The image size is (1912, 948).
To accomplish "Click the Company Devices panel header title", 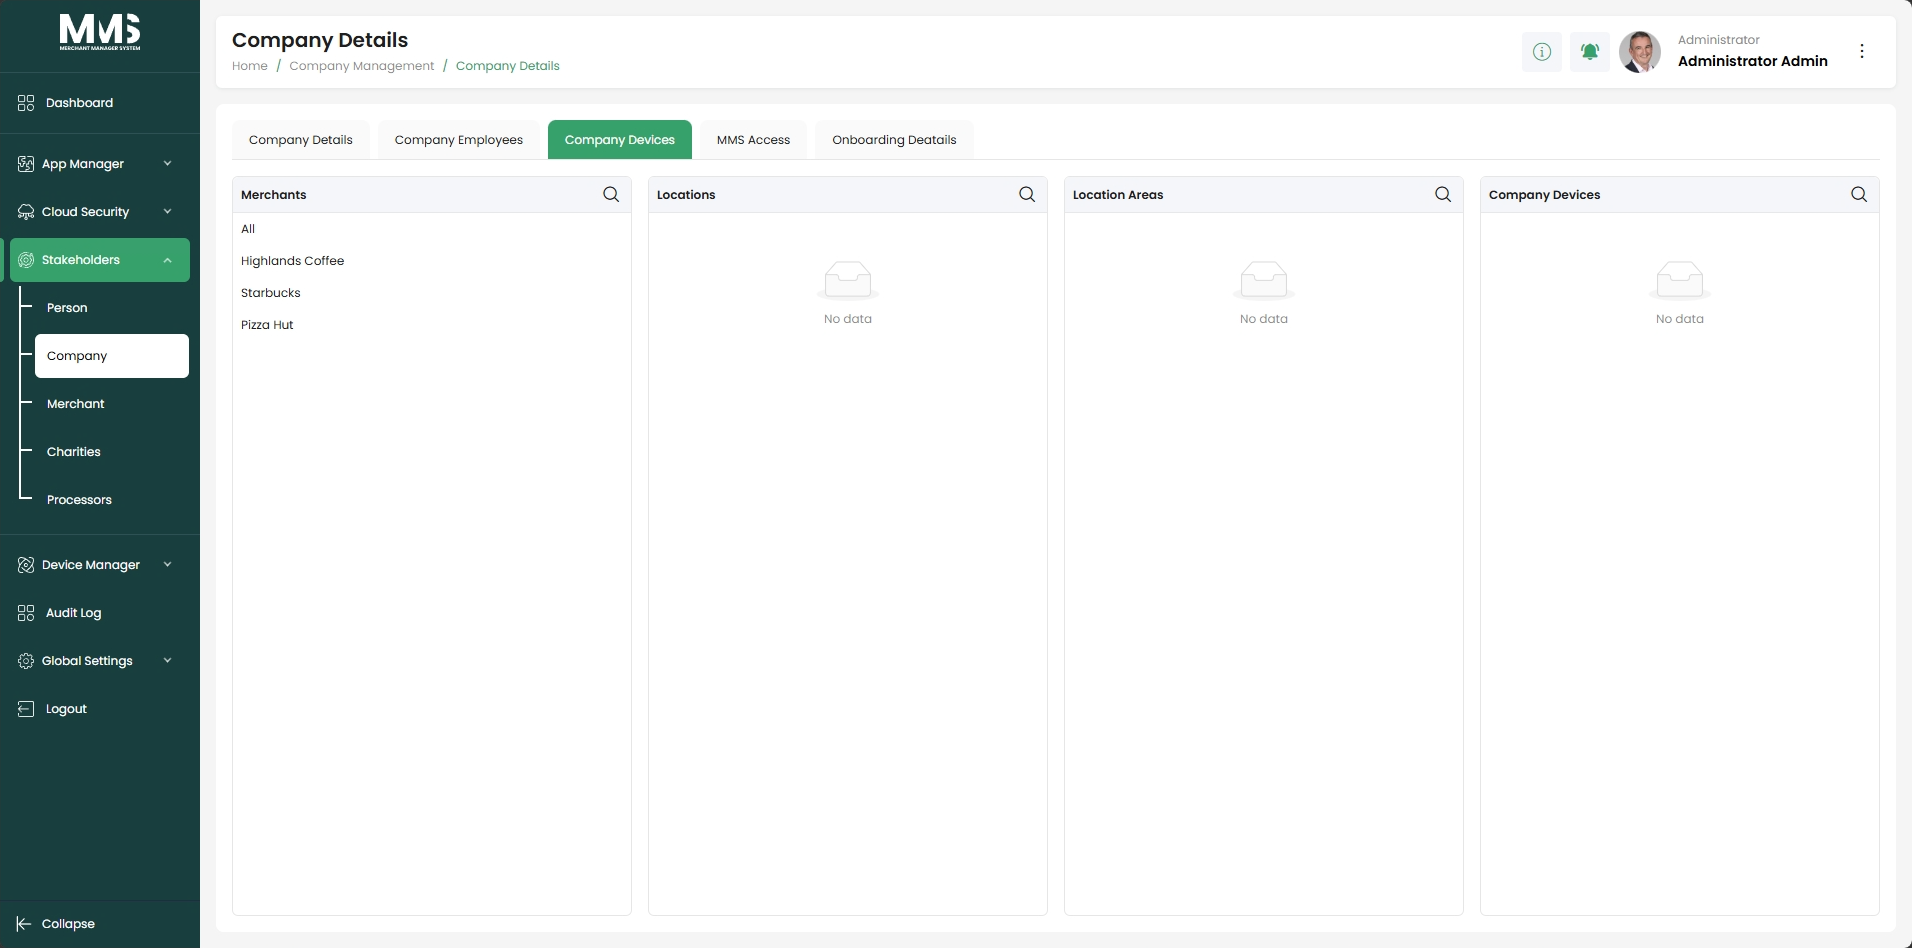I will coord(1545,195).
